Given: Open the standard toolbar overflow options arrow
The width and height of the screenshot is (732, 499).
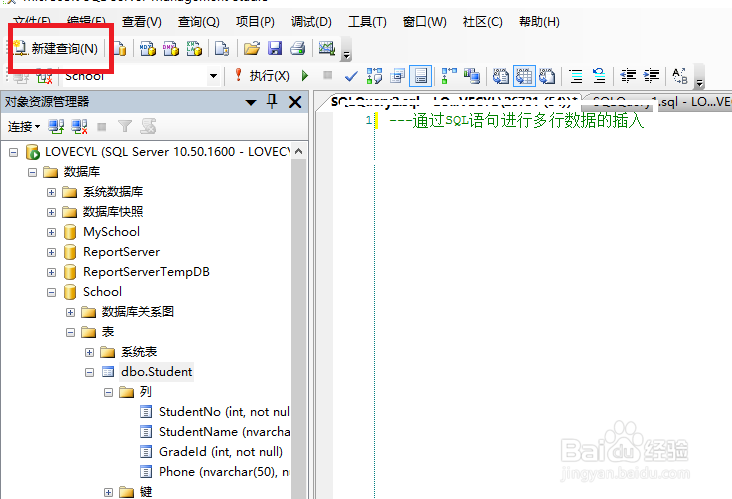Looking at the screenshot, I should click(346, 52).
